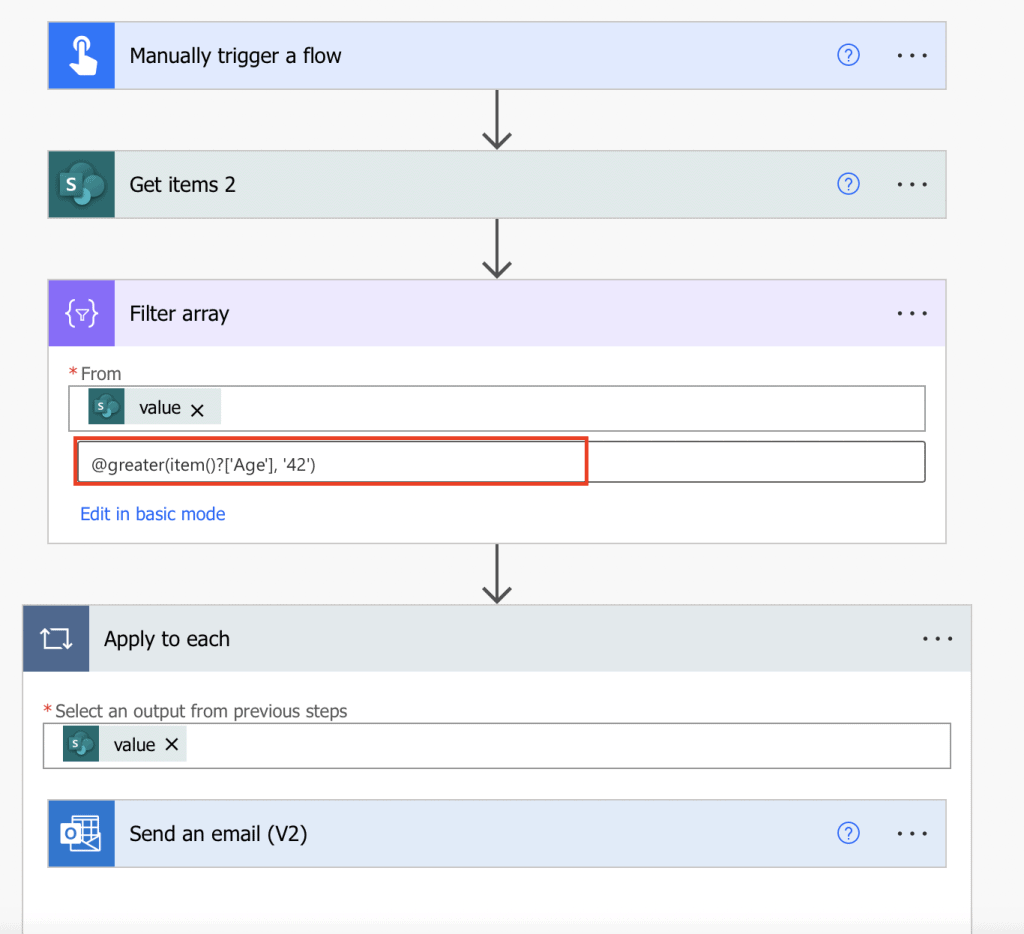This screenshot has height=934, width=1024.
Task: Click empty area of Filter array From field
Action: click(x=572, y=408)
